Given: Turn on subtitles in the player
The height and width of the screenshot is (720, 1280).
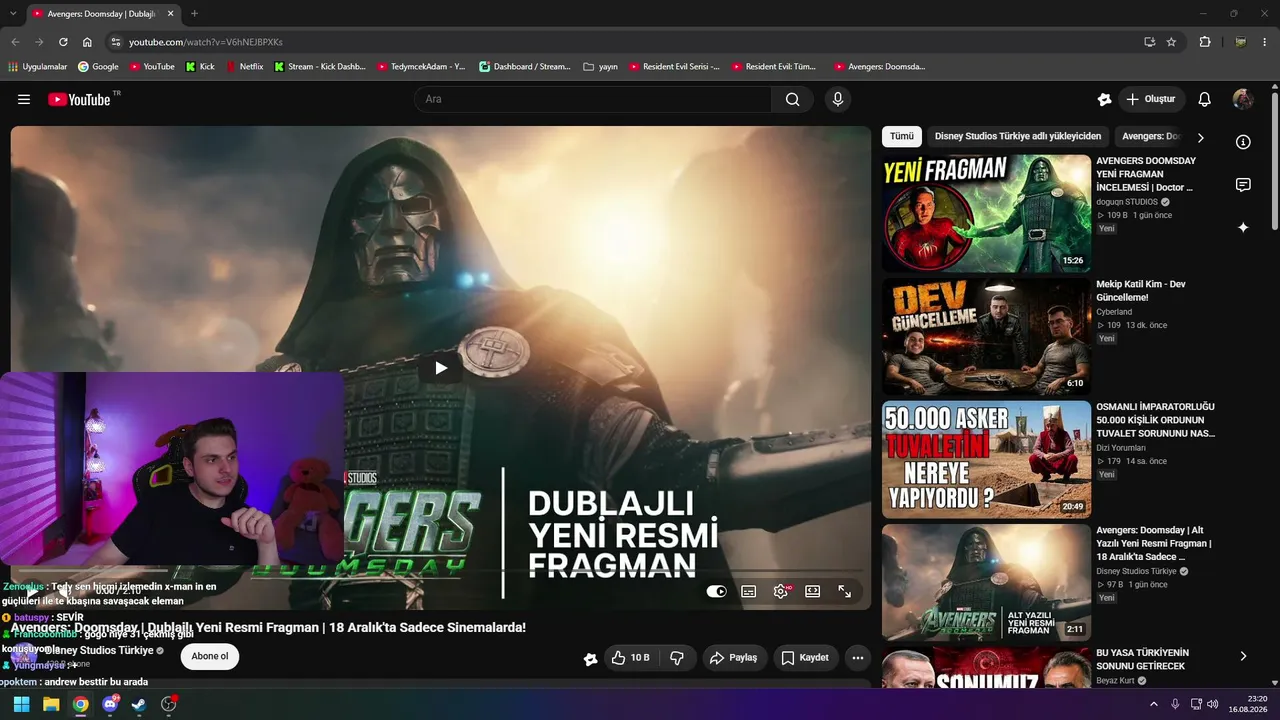Looking at the screenshot, I should pos(748,591).
